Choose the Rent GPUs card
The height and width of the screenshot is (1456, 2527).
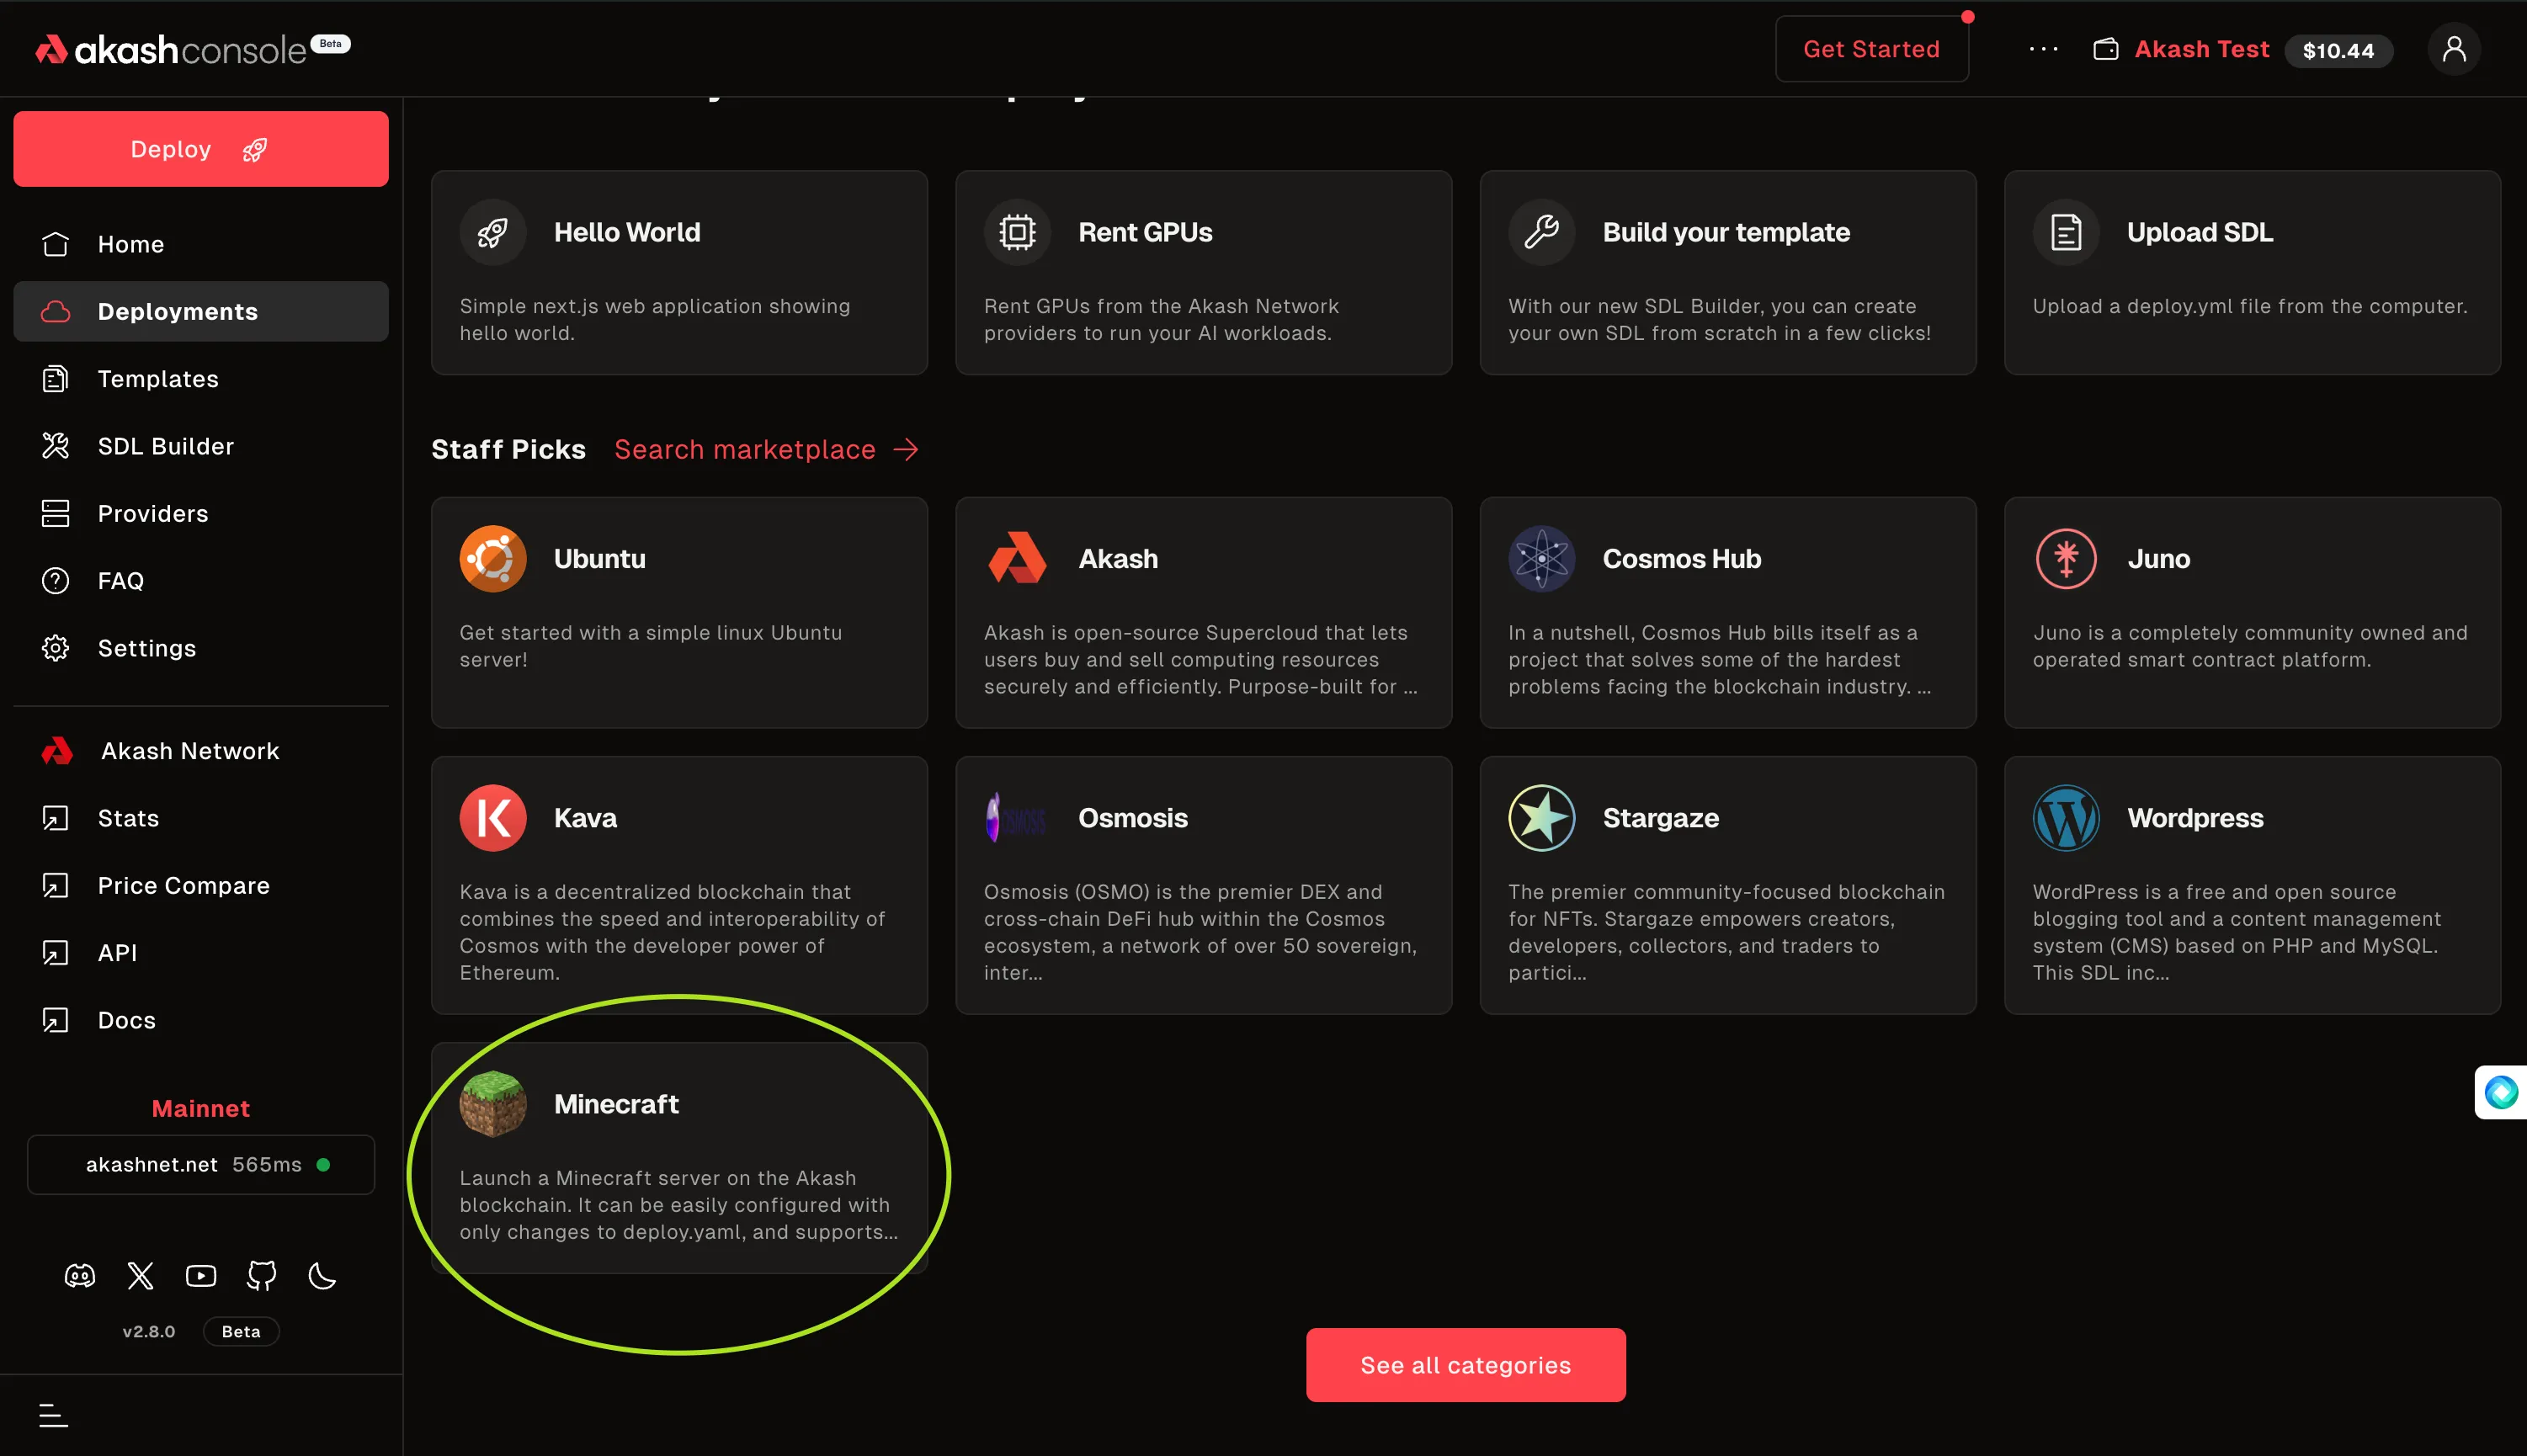1203,272
